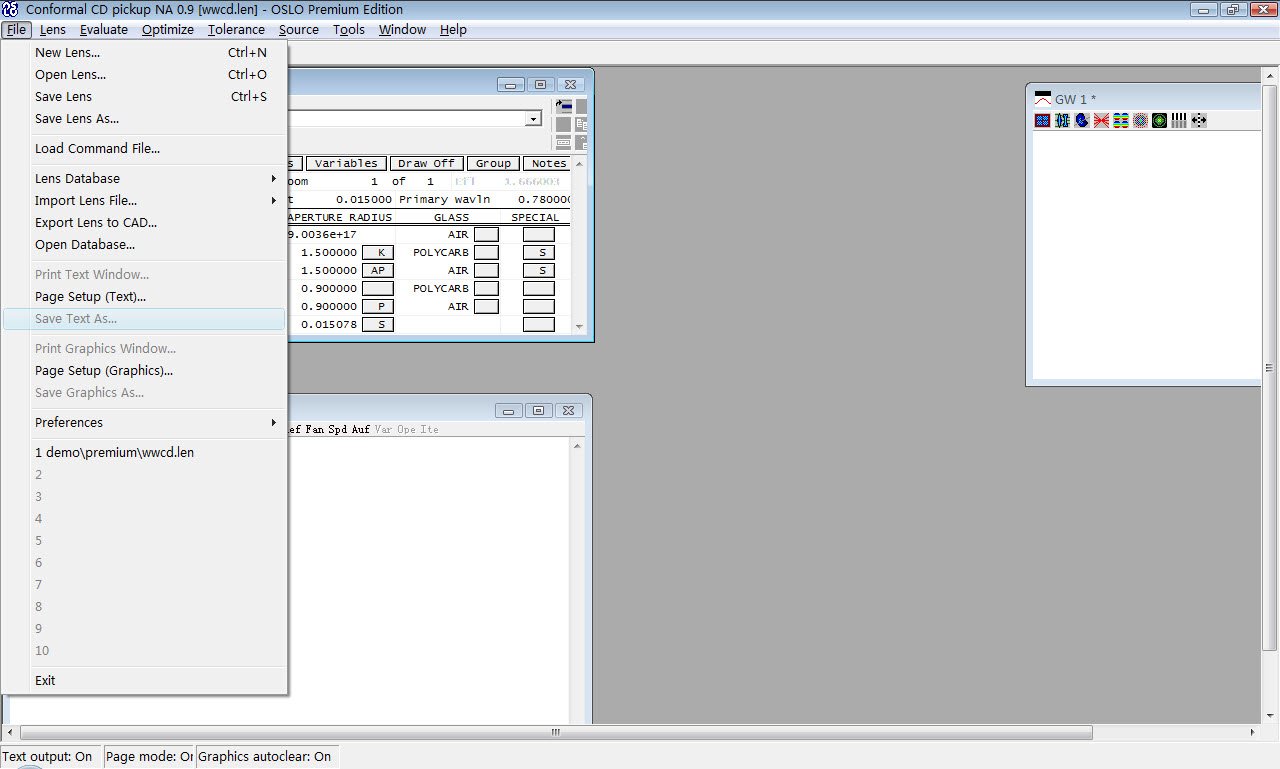Click the 0.015000 field value
The height and width of the screenshot is (769, 1280).
[364, 199]
